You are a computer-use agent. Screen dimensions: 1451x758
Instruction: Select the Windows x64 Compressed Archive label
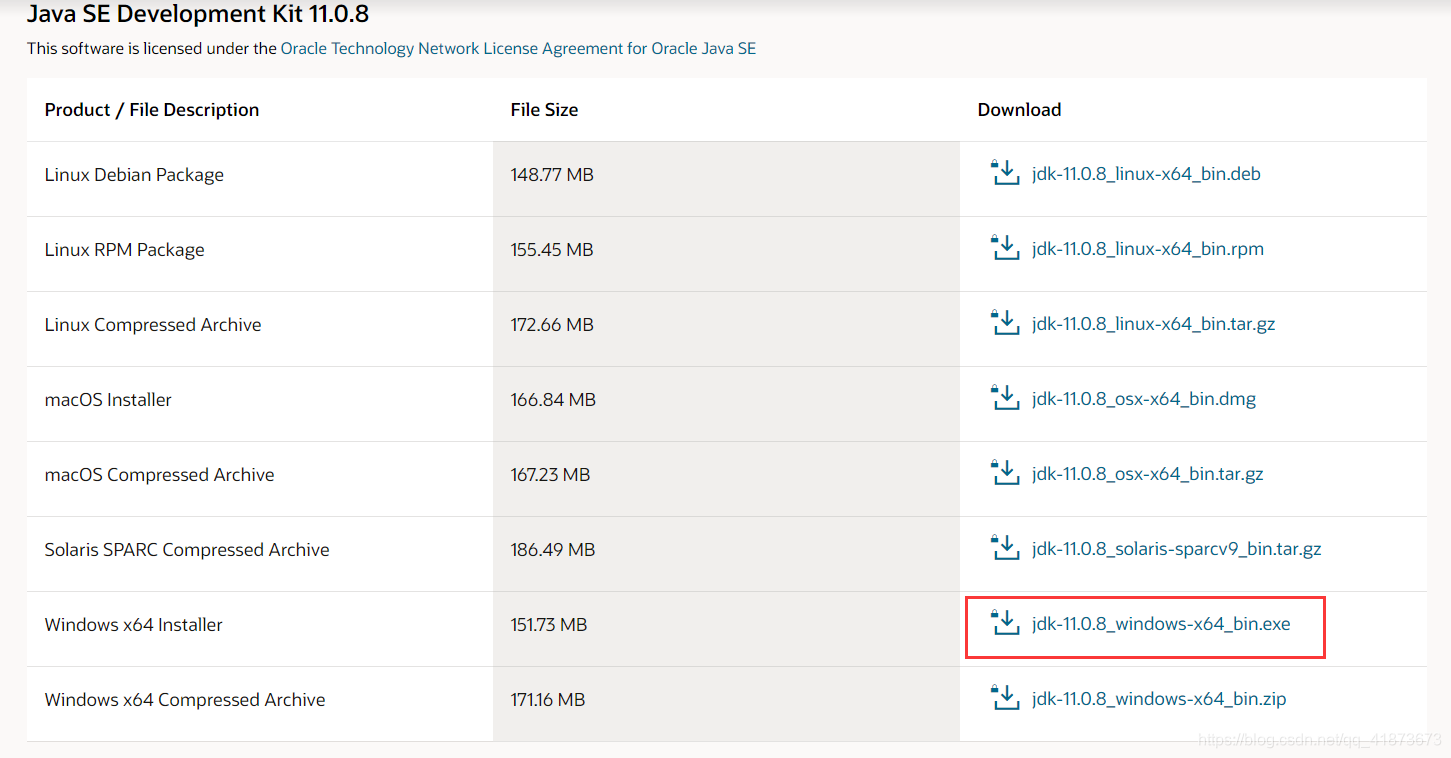(x=185, y=700)
